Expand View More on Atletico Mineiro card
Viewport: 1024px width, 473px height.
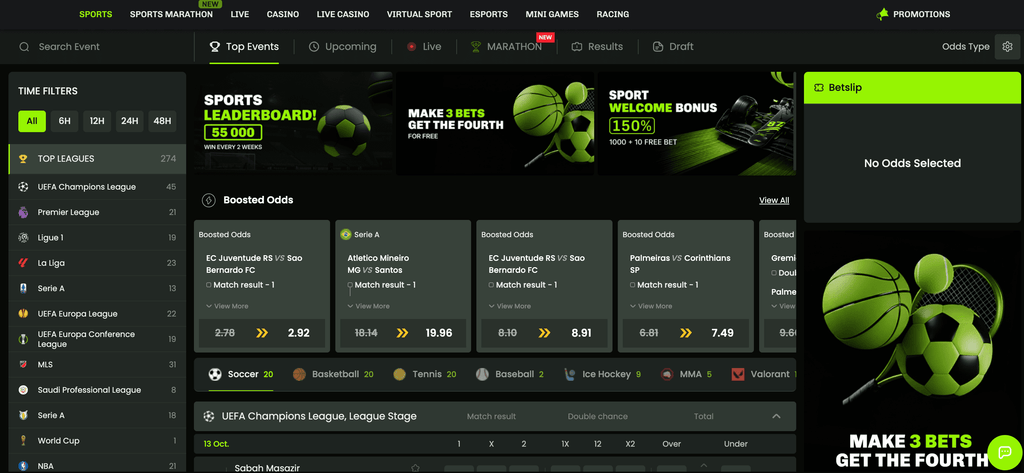tap(368, 306)
